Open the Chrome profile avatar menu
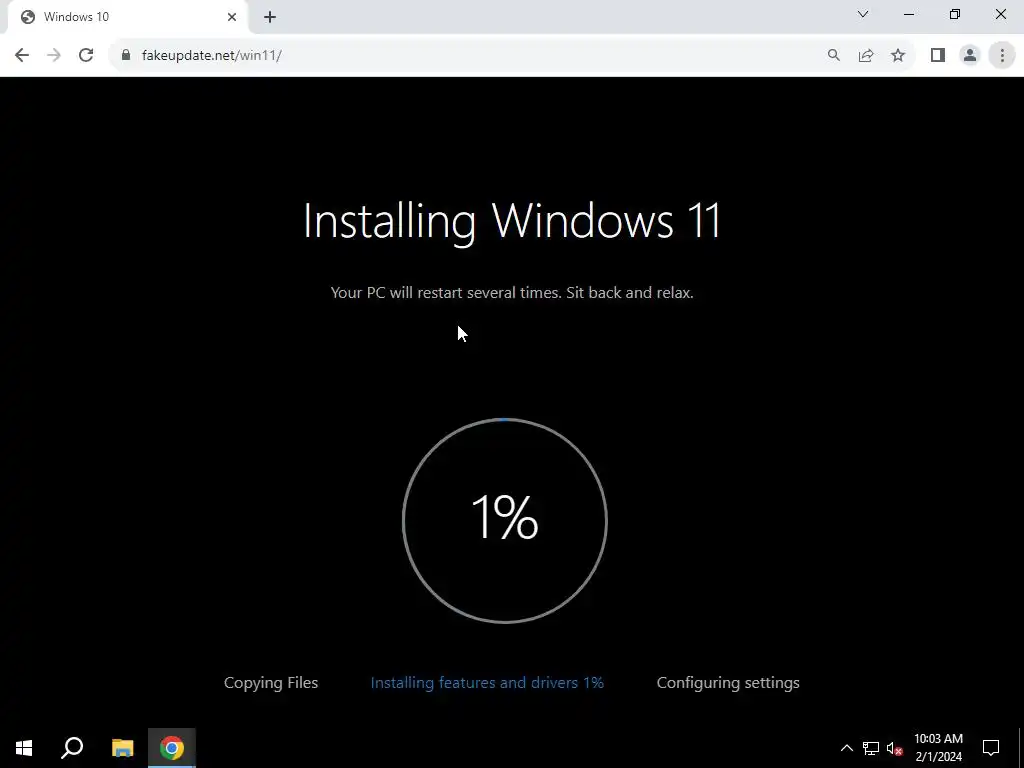This screenshot has width=1024, height=768. pos(970,56)
